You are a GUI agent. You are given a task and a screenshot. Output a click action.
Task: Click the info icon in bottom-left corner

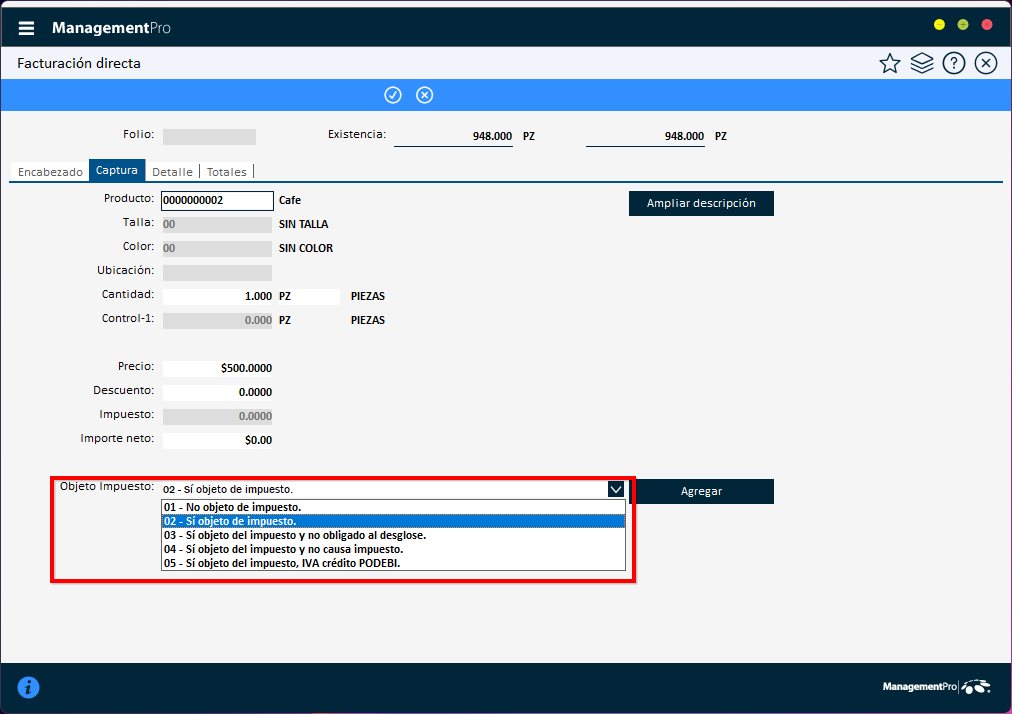coord(28,687)
